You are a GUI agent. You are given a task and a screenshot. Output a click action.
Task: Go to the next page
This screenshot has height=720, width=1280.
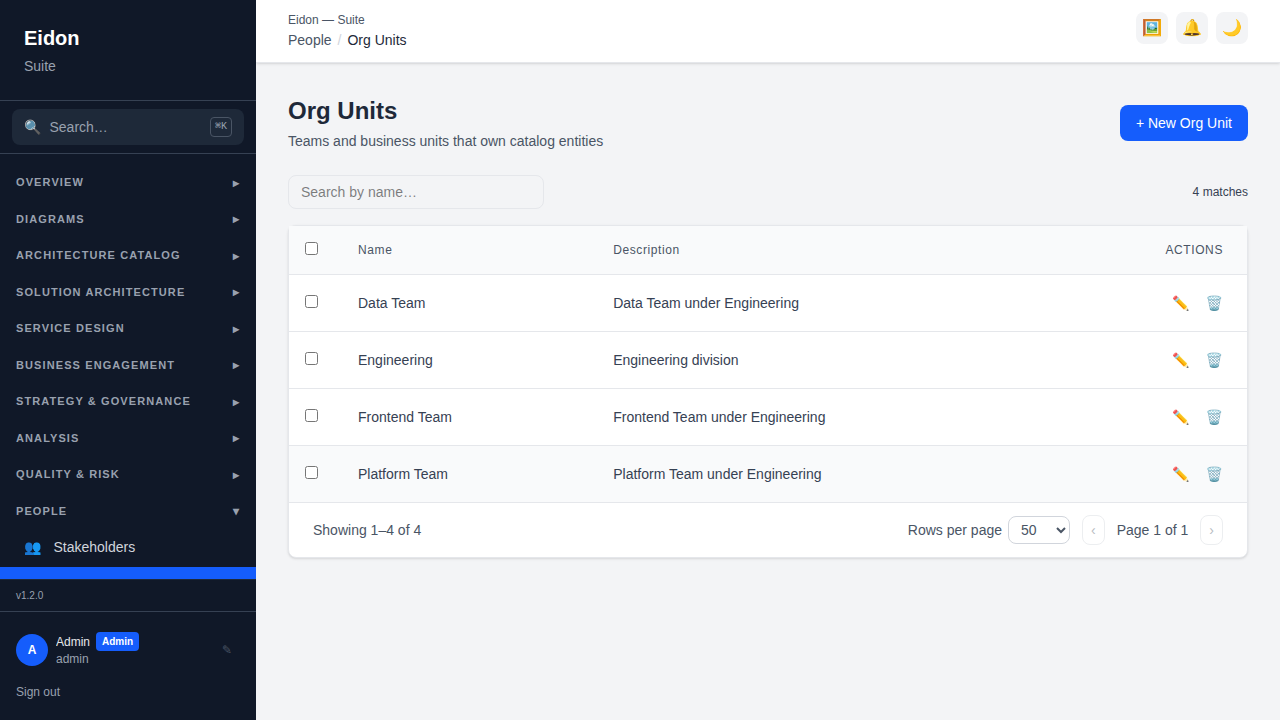1211,530
